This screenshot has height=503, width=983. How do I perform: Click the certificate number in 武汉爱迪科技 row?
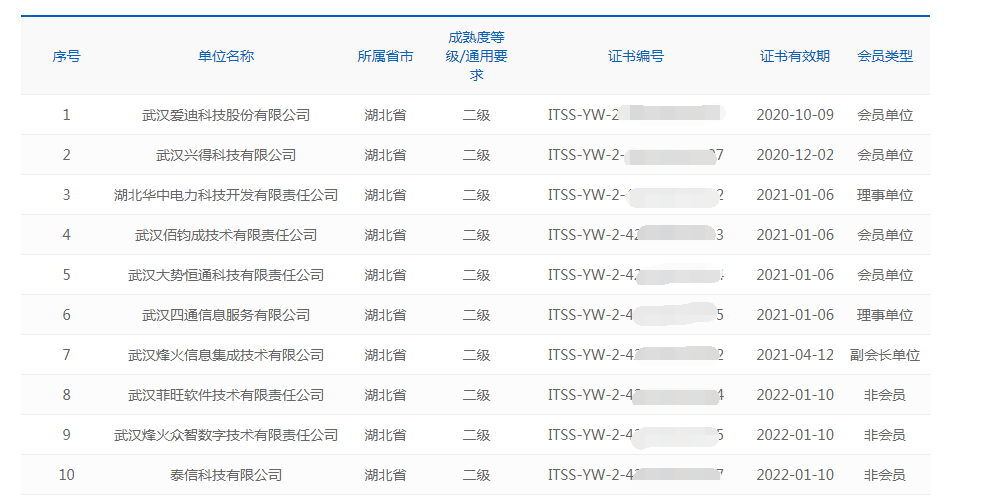636,115
